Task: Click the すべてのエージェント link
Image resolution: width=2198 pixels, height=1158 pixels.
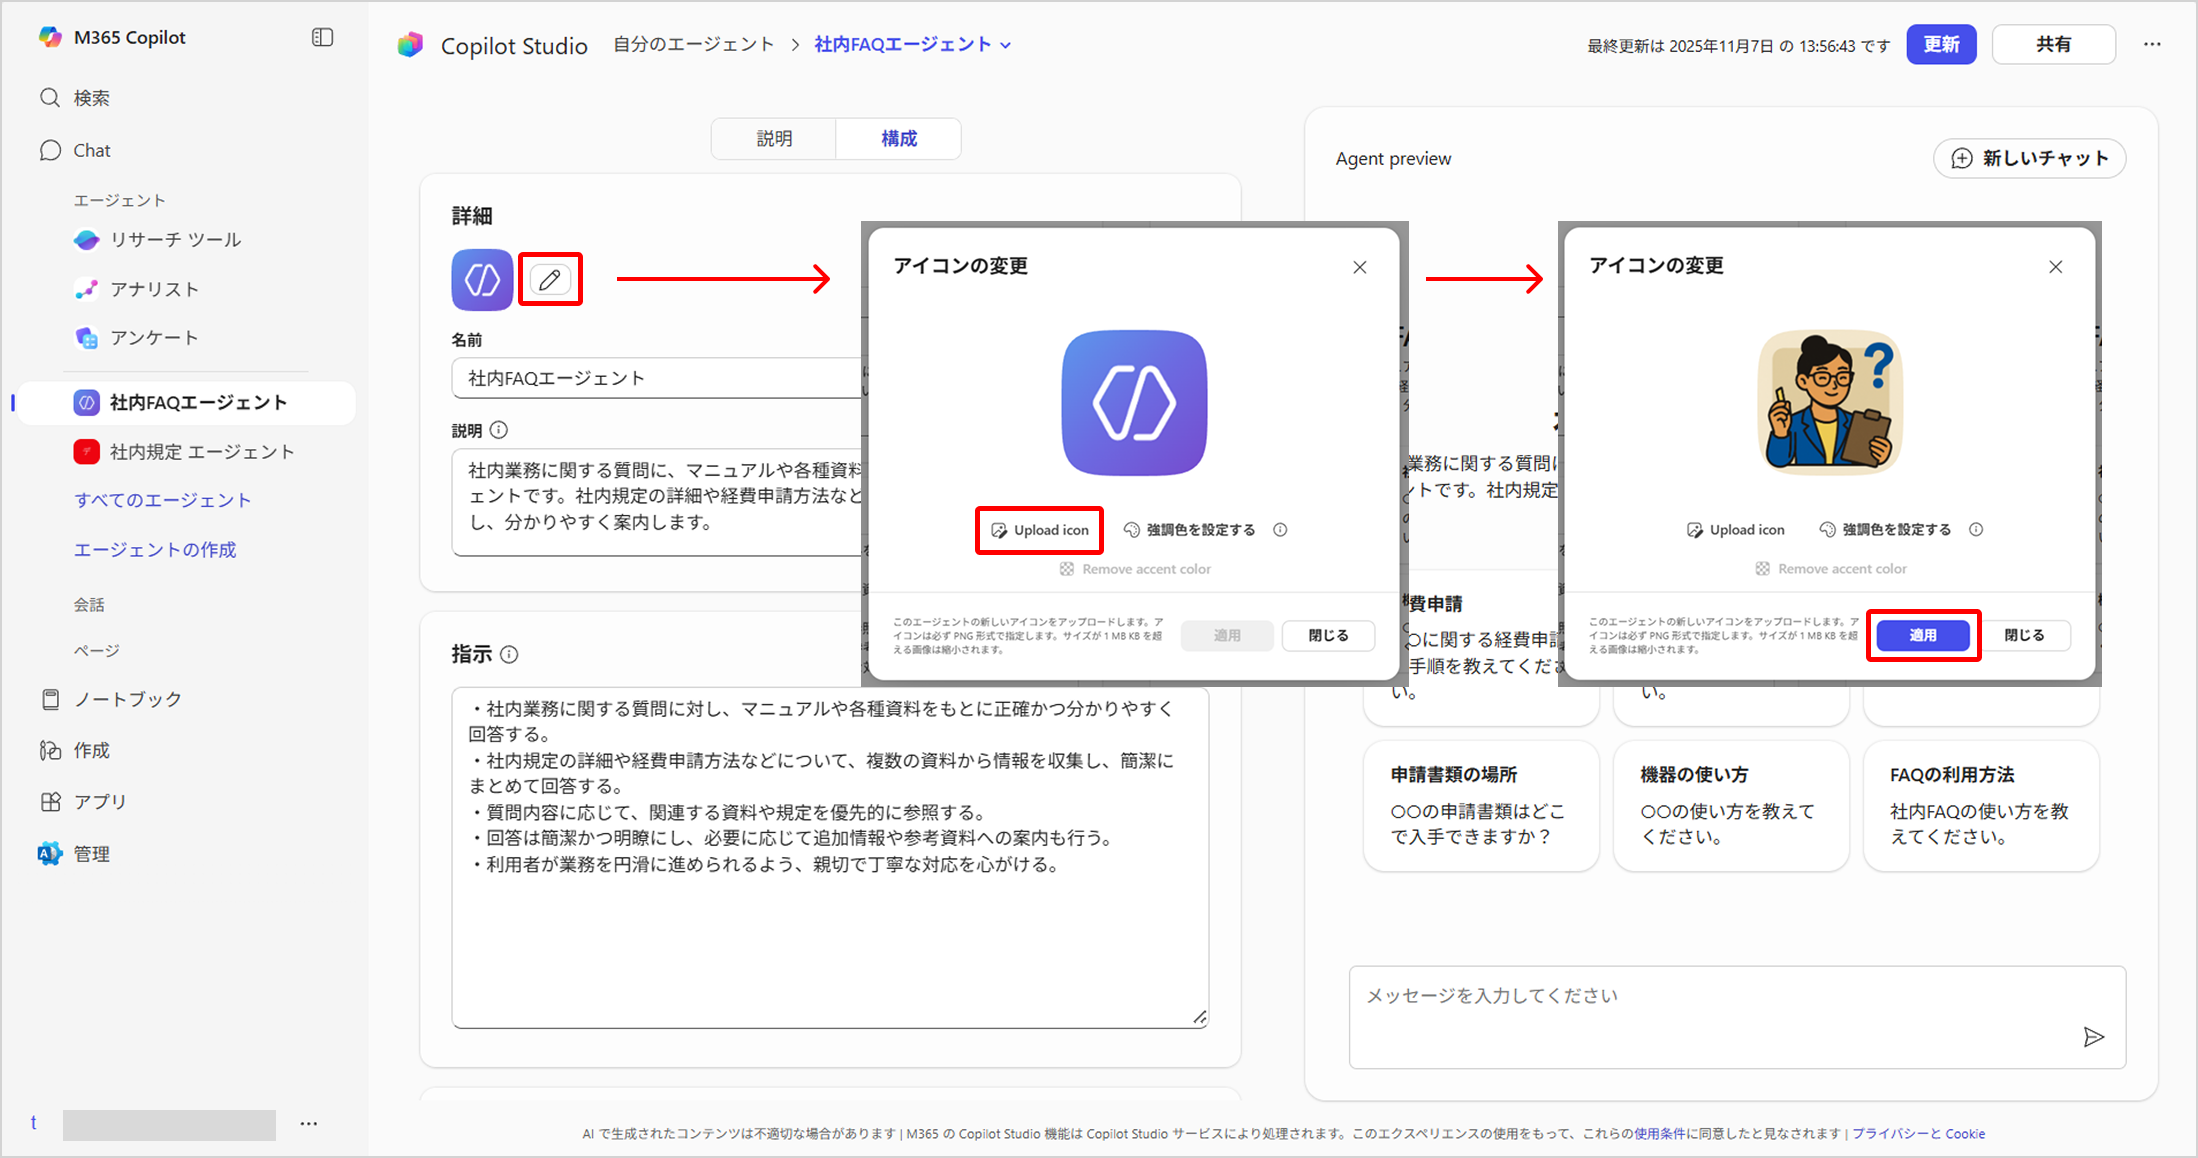Action: pyautogui.click(x=162, y=500)
